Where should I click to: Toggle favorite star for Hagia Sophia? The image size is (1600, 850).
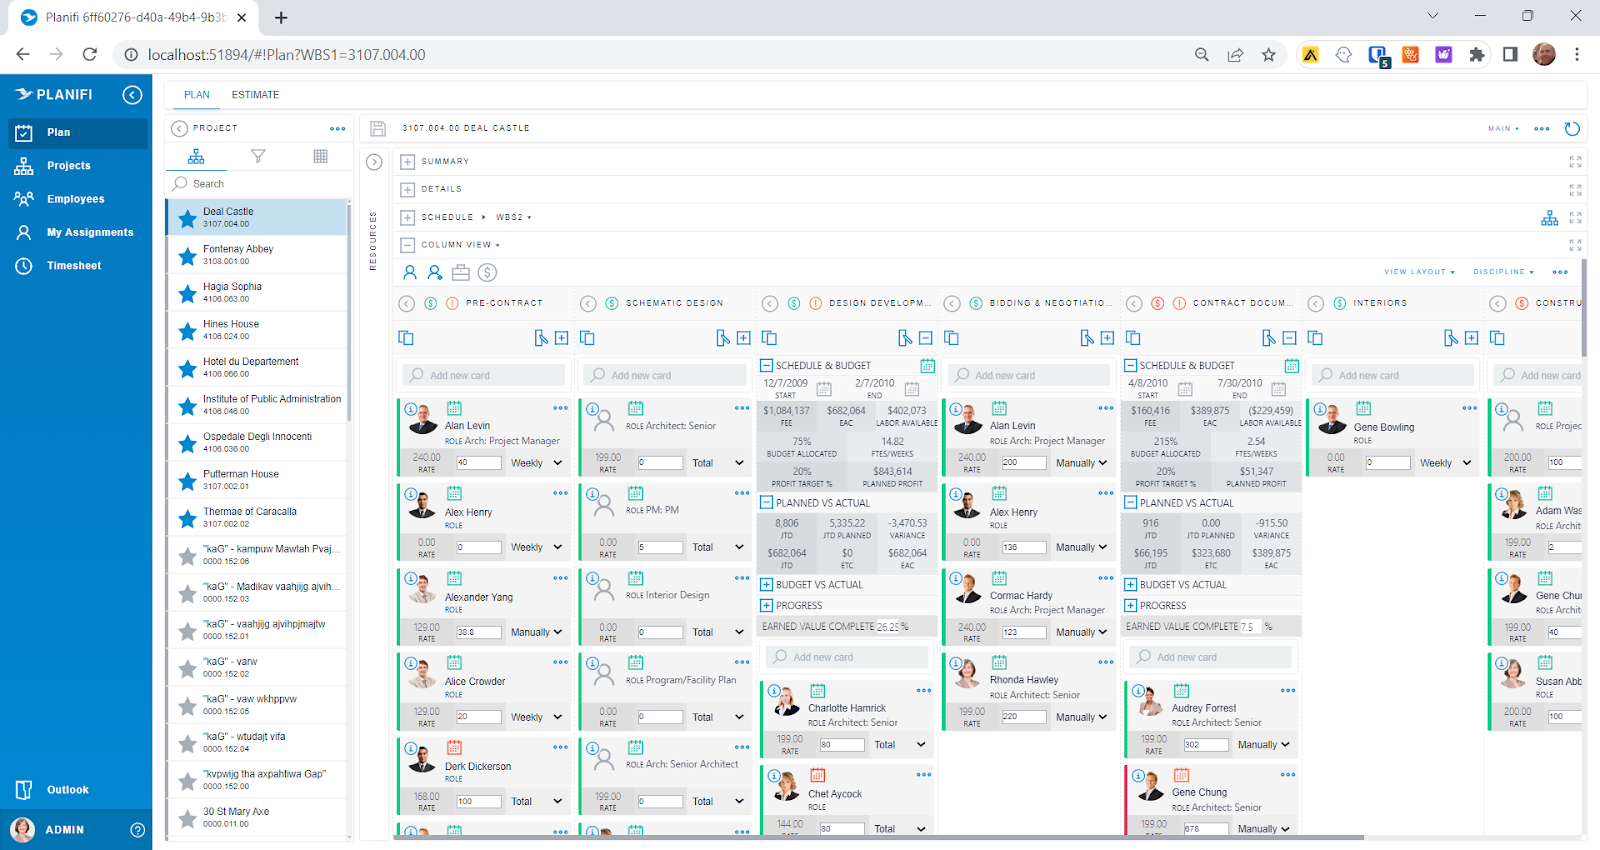pos(187,294)
